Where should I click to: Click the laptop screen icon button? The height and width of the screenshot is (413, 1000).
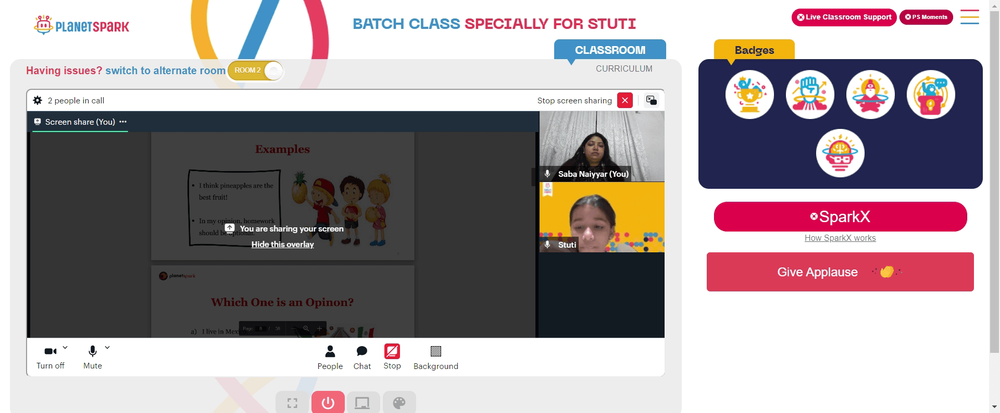point(363,403)
